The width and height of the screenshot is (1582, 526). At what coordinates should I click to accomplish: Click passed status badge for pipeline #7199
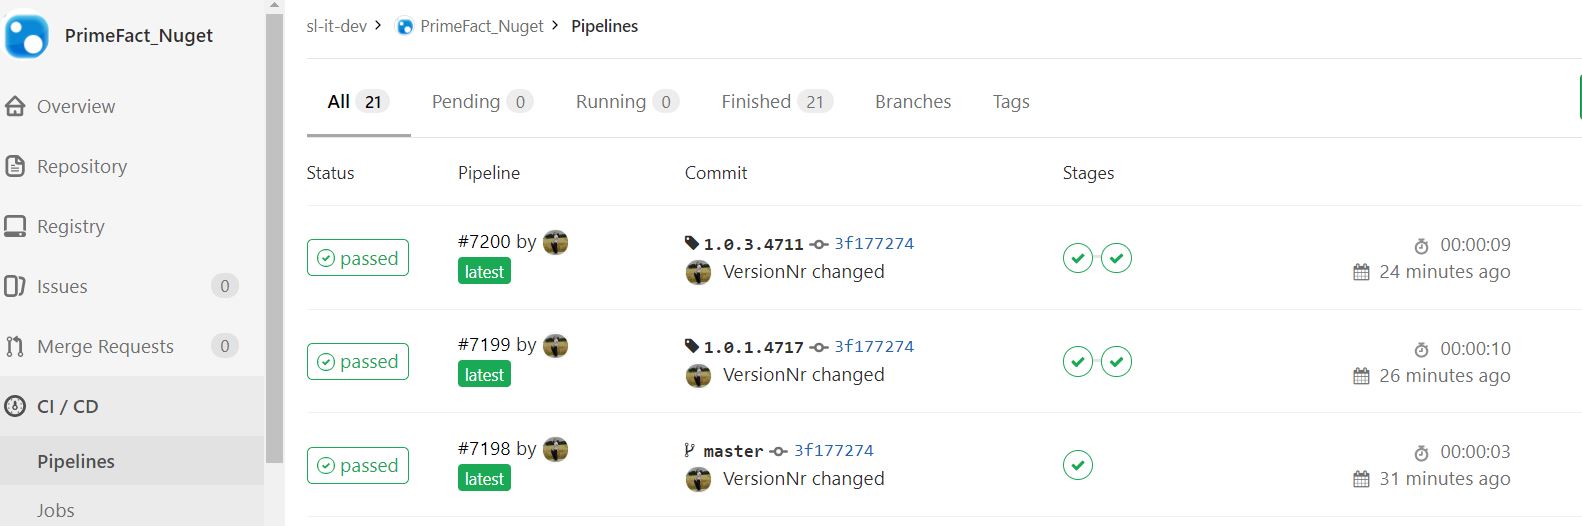point(358,362)
